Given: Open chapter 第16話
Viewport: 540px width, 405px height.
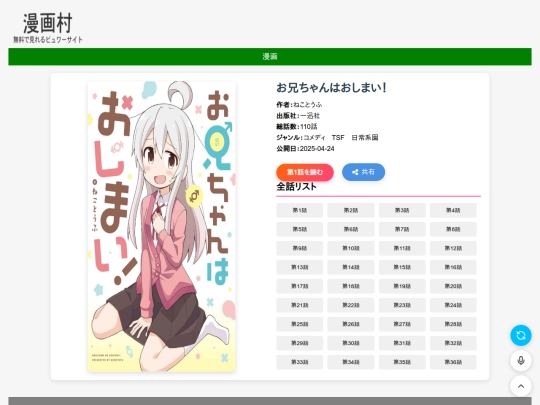Looking at the screenshot, I should click(x=453, y=267).
